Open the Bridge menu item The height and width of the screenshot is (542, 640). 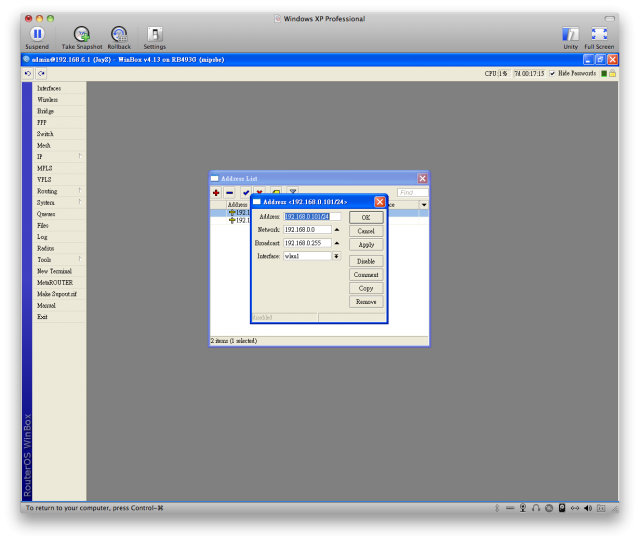[59, 111]
